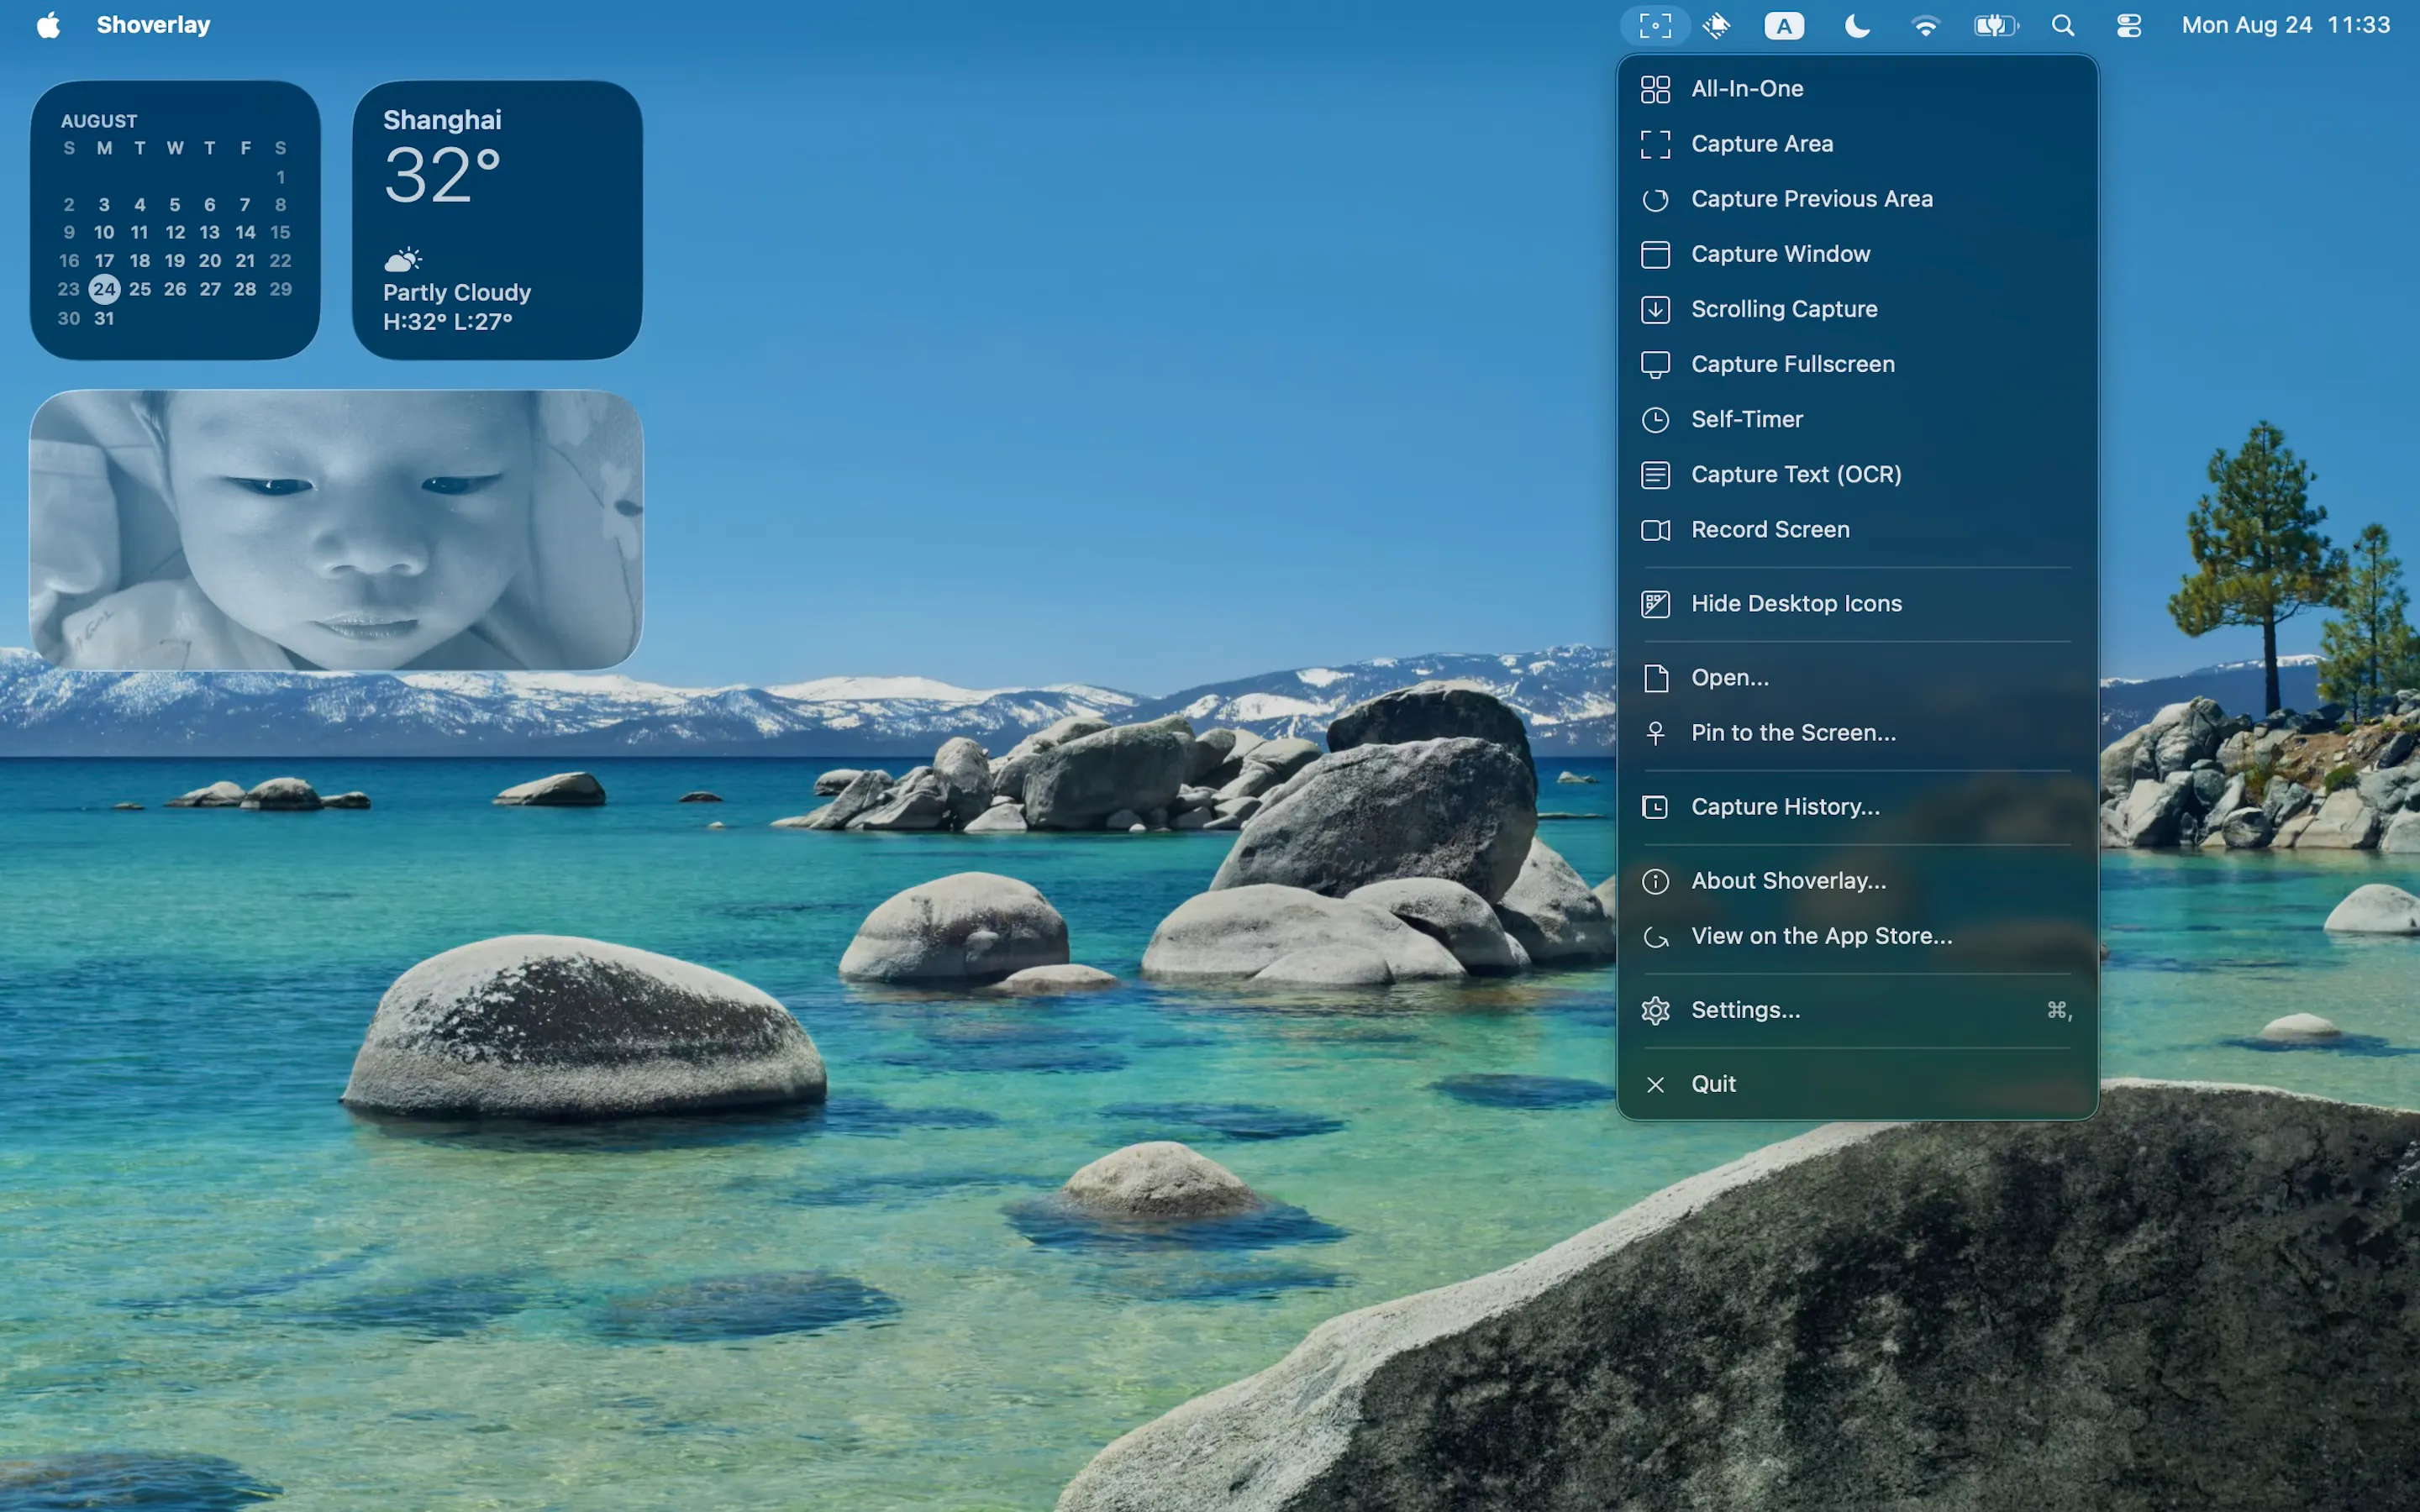Choose About Shoverlay... entry
This screenshot has height=1512, width=2420.
point(1857,880)
